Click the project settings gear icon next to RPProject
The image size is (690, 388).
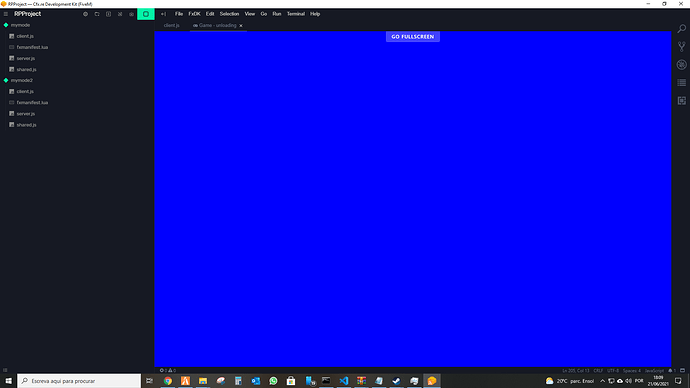pyautogui.click(x=85, y=14)
